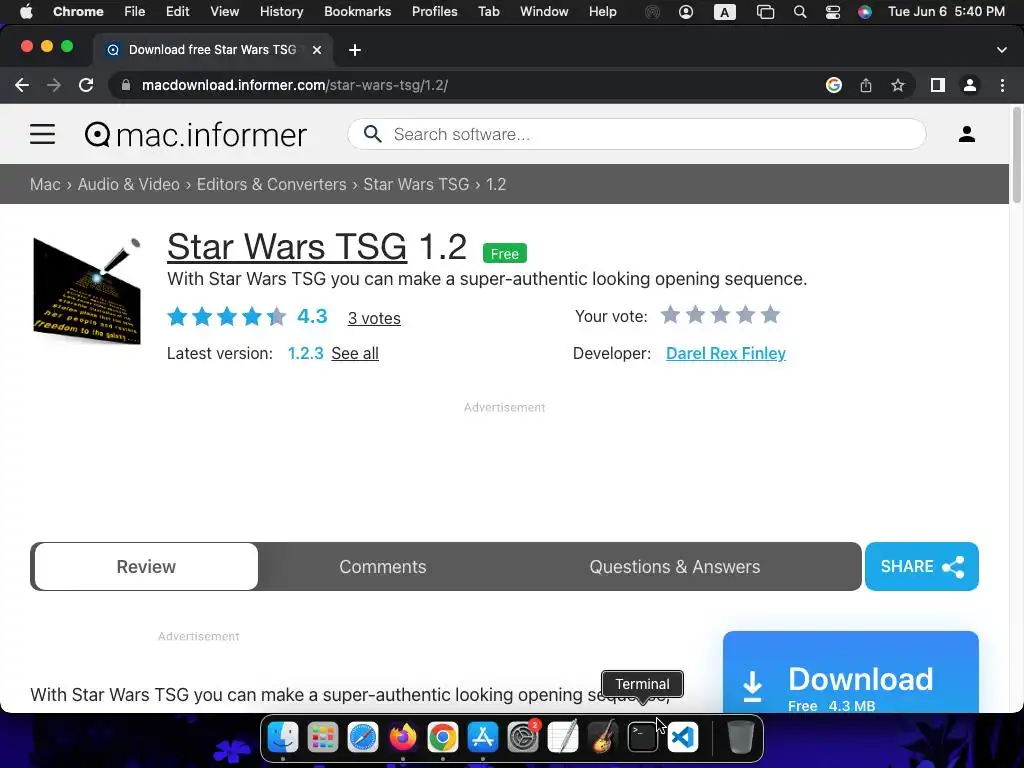The height and width of the screenshot is (768, 1024).
Task: Open System Preferences in the Dock
Action: 523,737
